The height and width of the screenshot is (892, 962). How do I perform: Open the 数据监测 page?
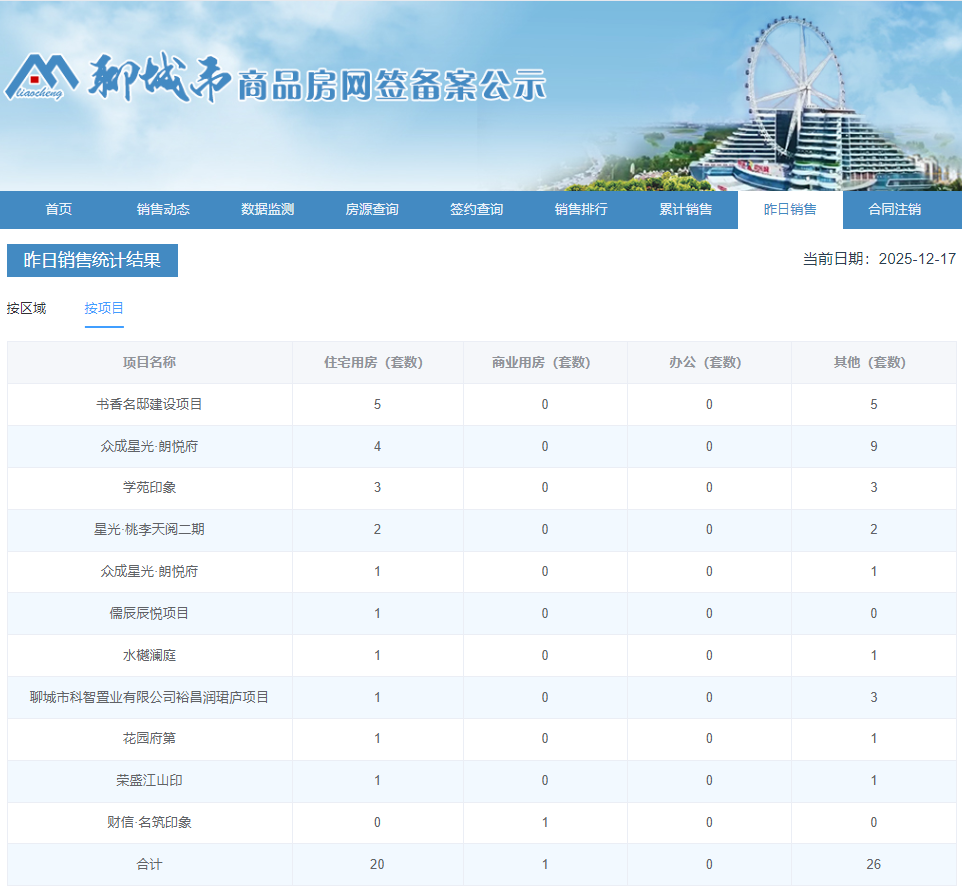(x=266, y=209)
